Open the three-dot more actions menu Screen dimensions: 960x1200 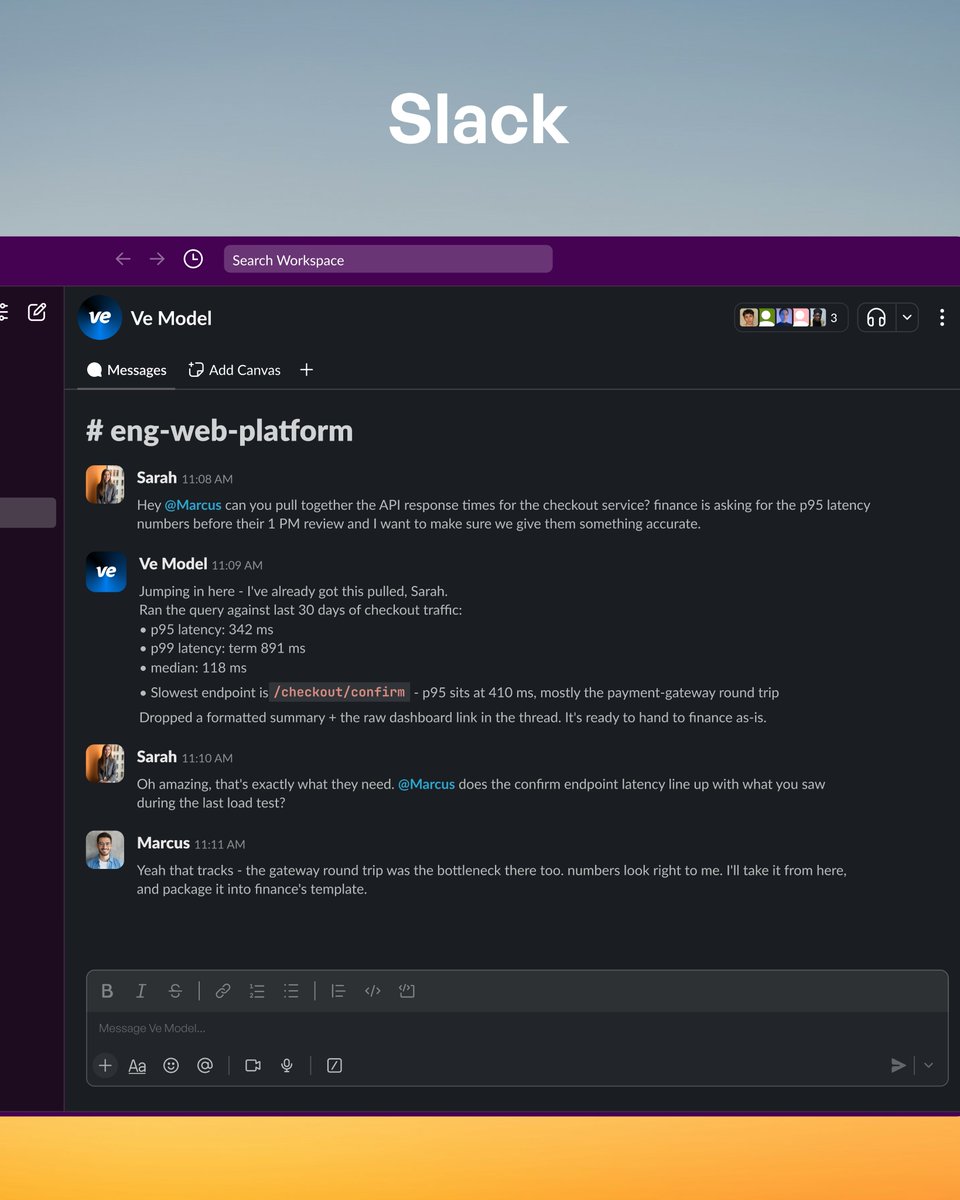(x=942, y=318)
